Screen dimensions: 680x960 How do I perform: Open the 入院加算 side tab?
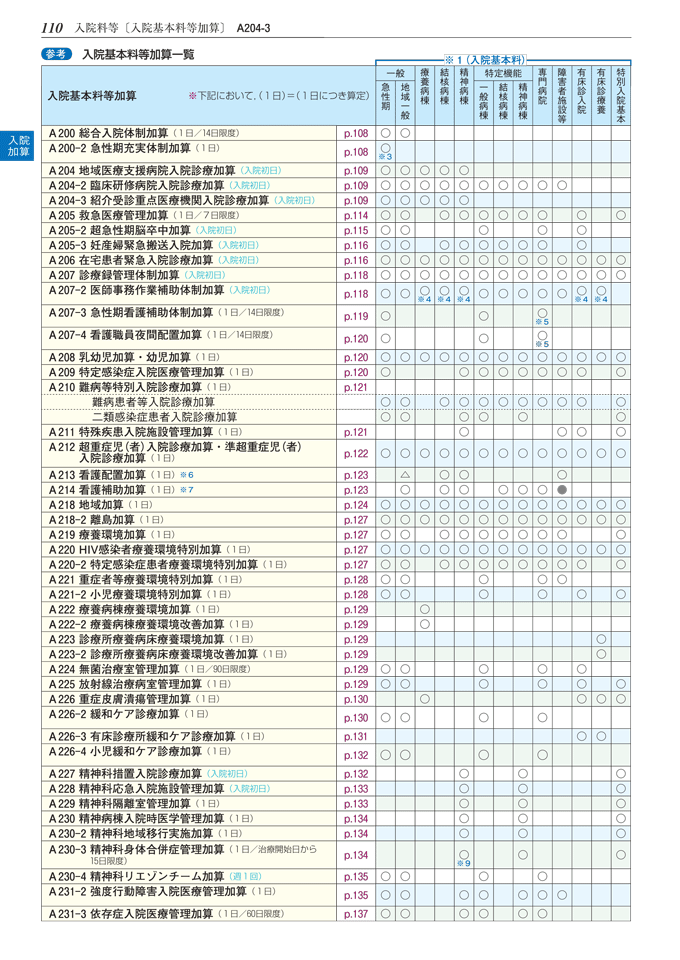tap(18, 145)
